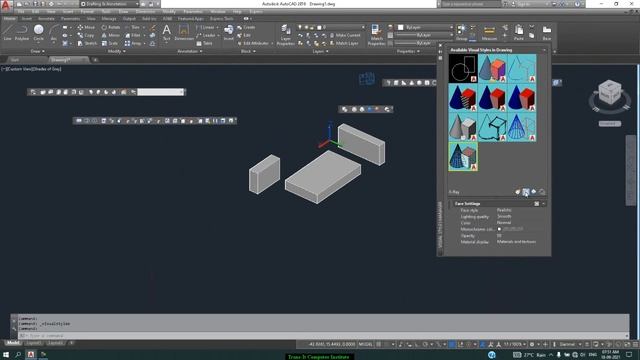Image resolution: width=640 pixels, height=360 pixels.
Task: Switch to the Layout1 tab
Action: point(34,343)
